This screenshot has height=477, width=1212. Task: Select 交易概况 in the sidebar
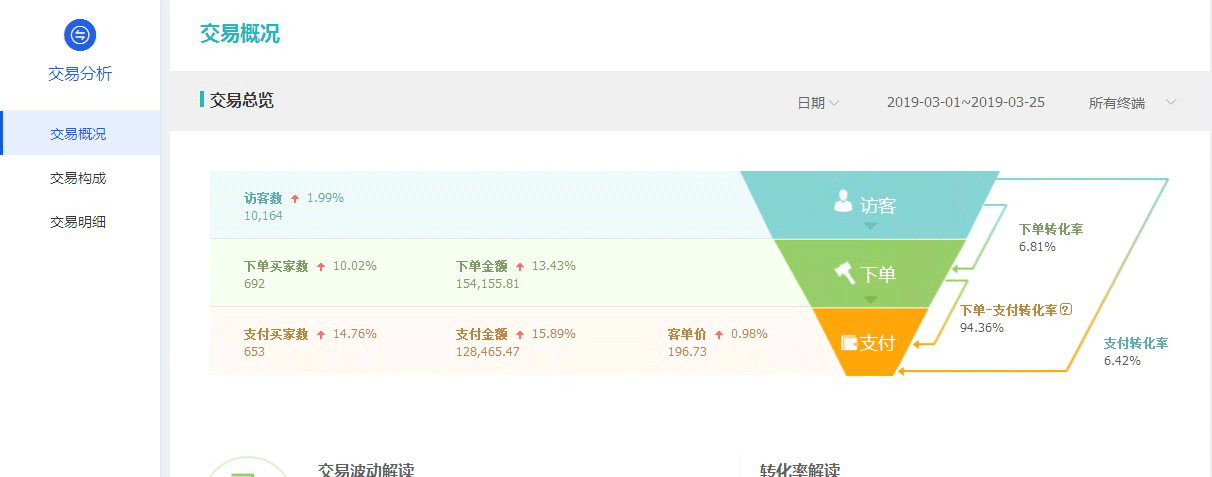[78, 134]
